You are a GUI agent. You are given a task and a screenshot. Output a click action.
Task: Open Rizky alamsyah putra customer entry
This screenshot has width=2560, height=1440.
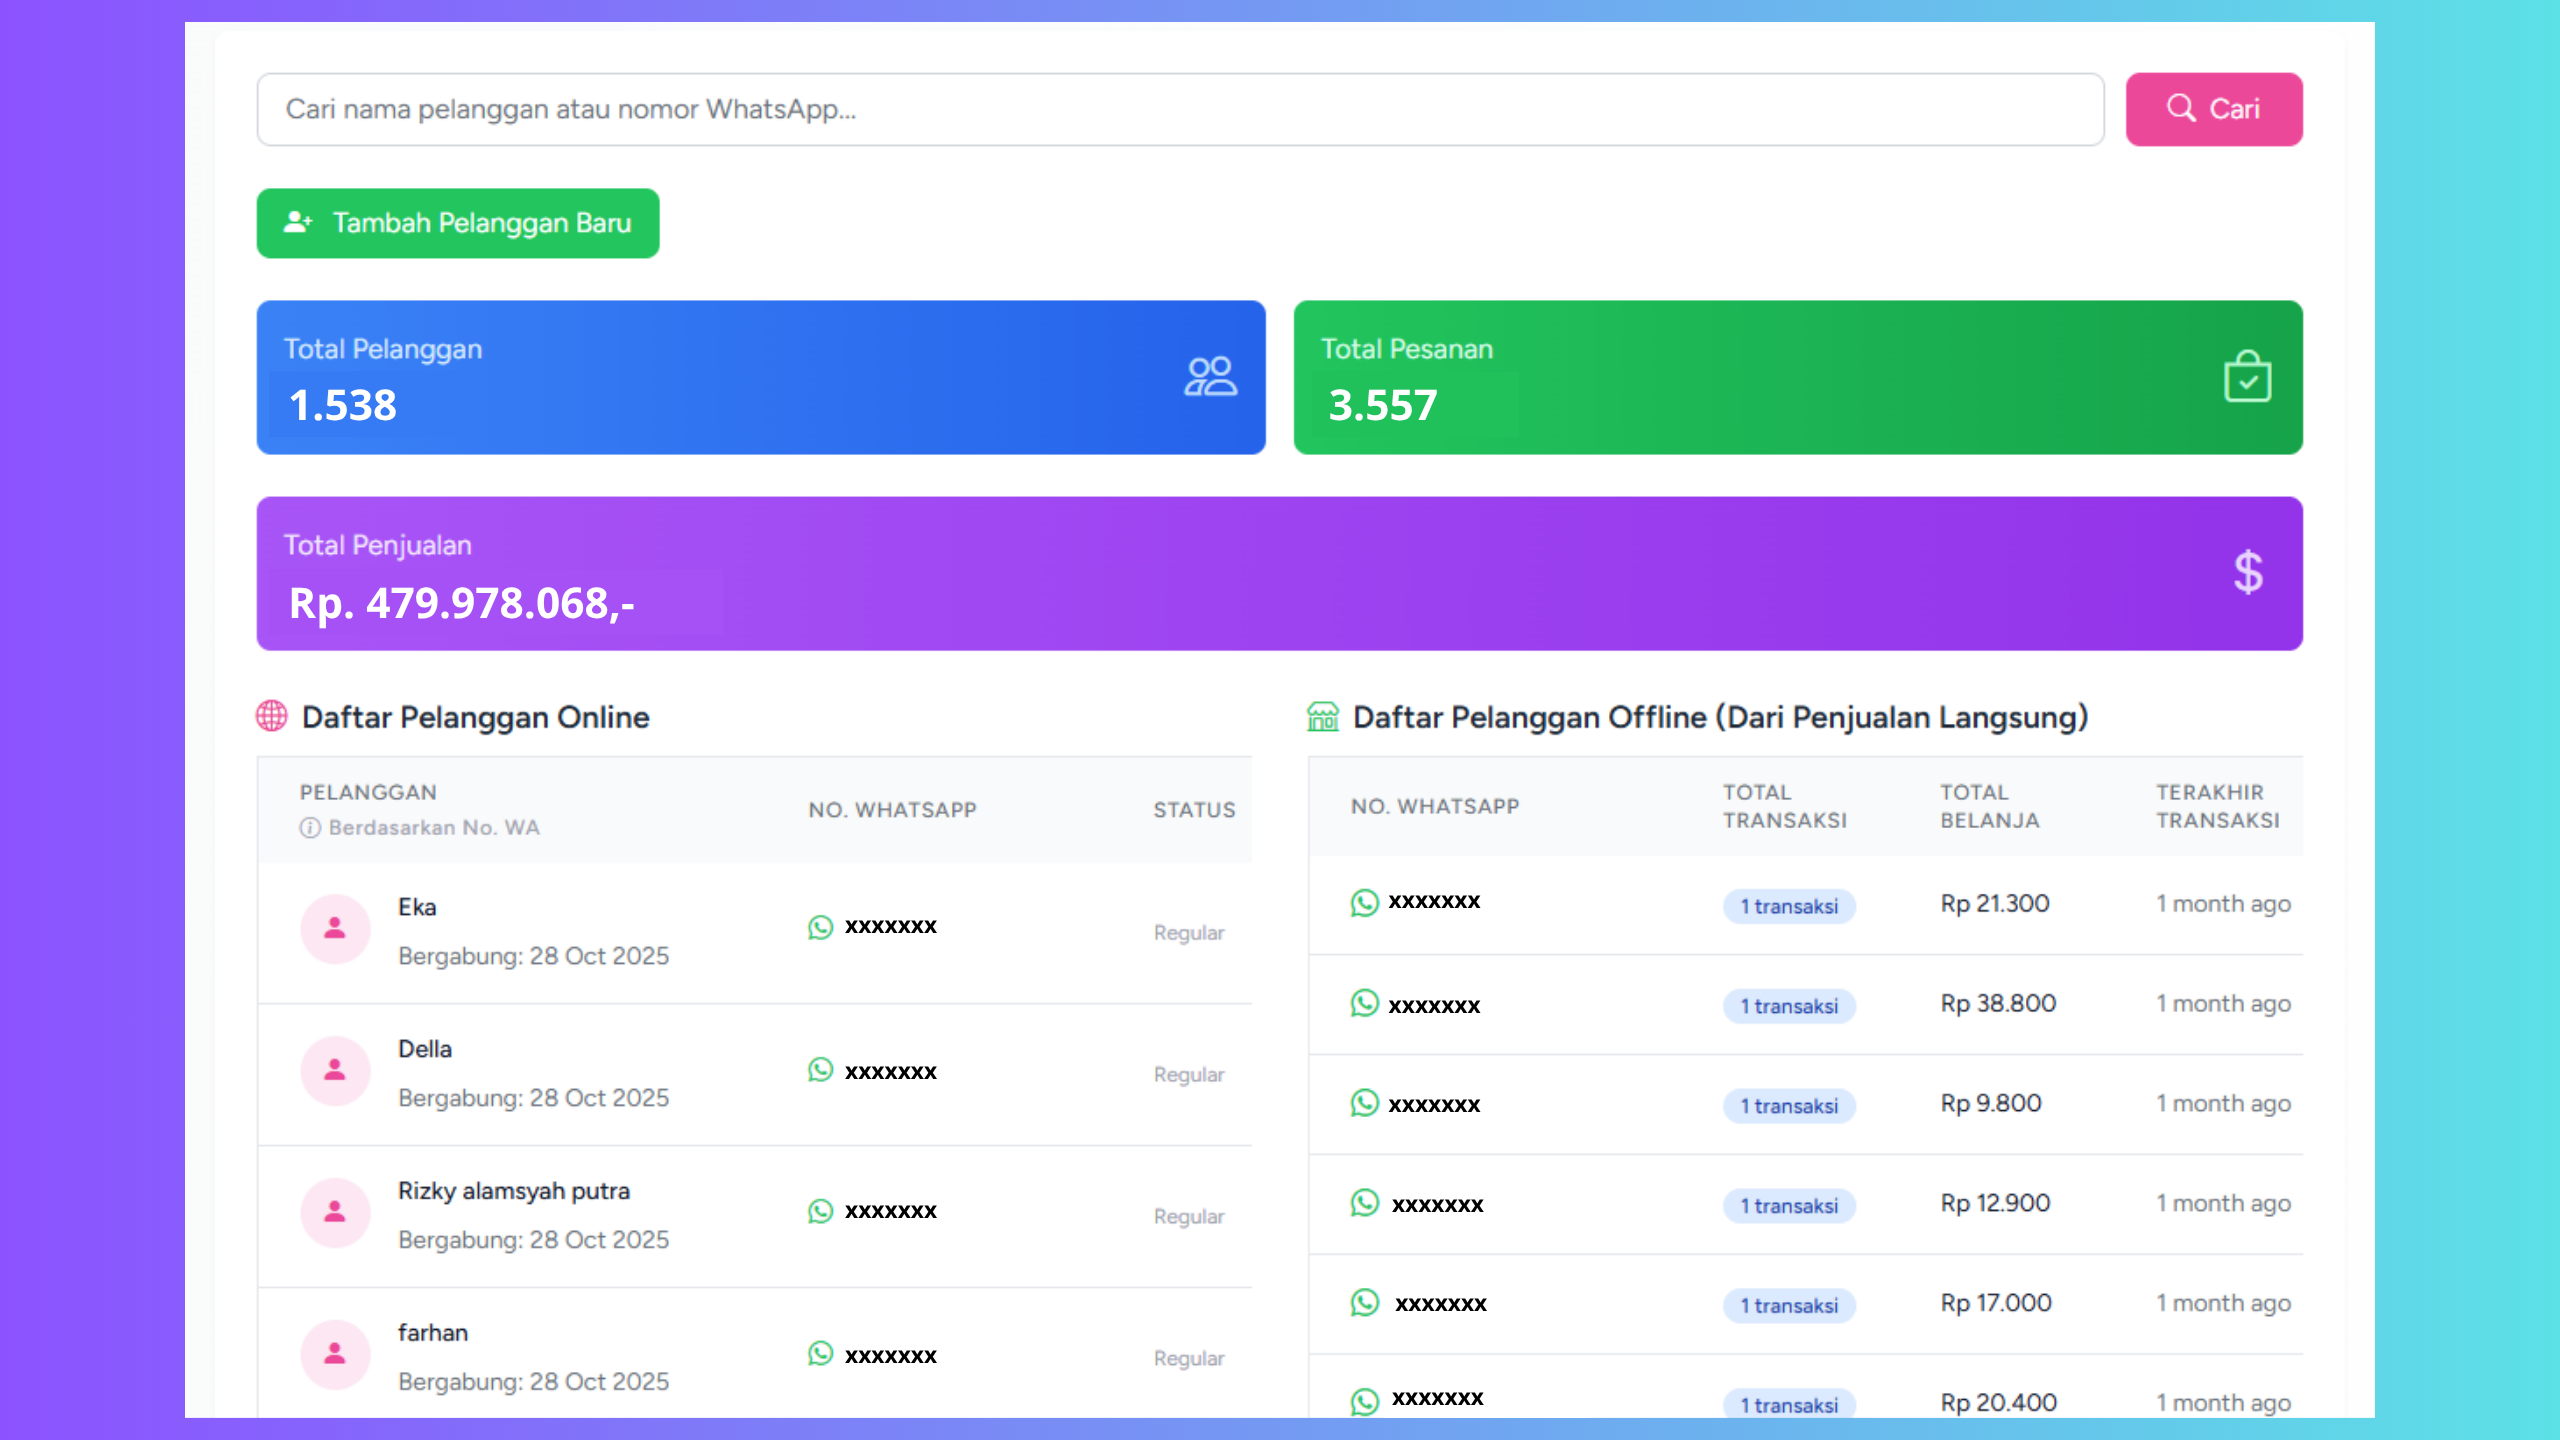pos(514,1191)
